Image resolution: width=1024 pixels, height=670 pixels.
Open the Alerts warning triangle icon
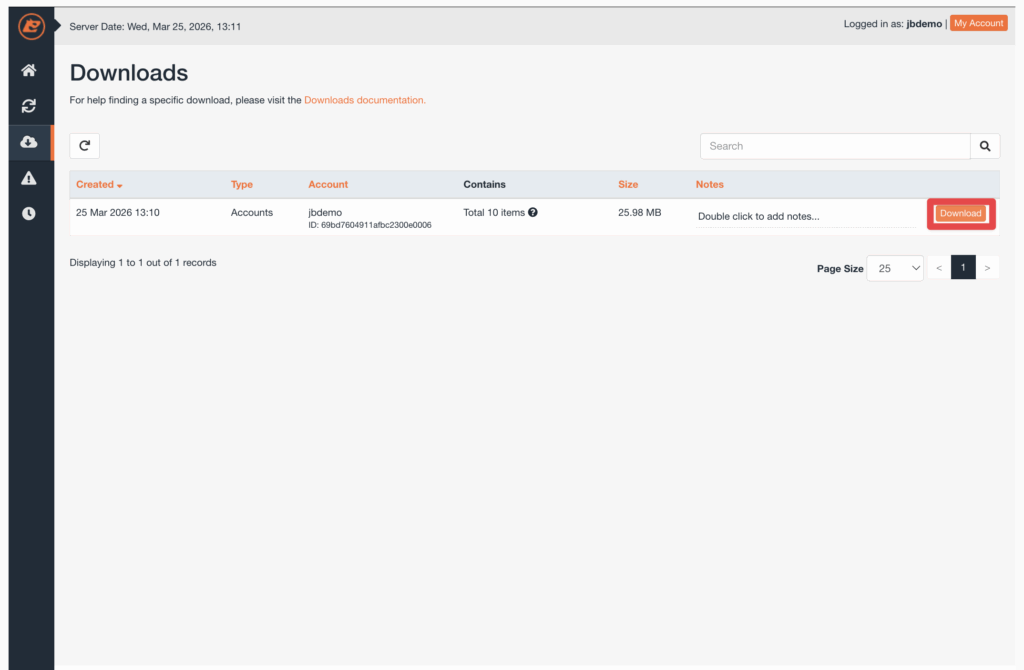click(x=29, y=178)
